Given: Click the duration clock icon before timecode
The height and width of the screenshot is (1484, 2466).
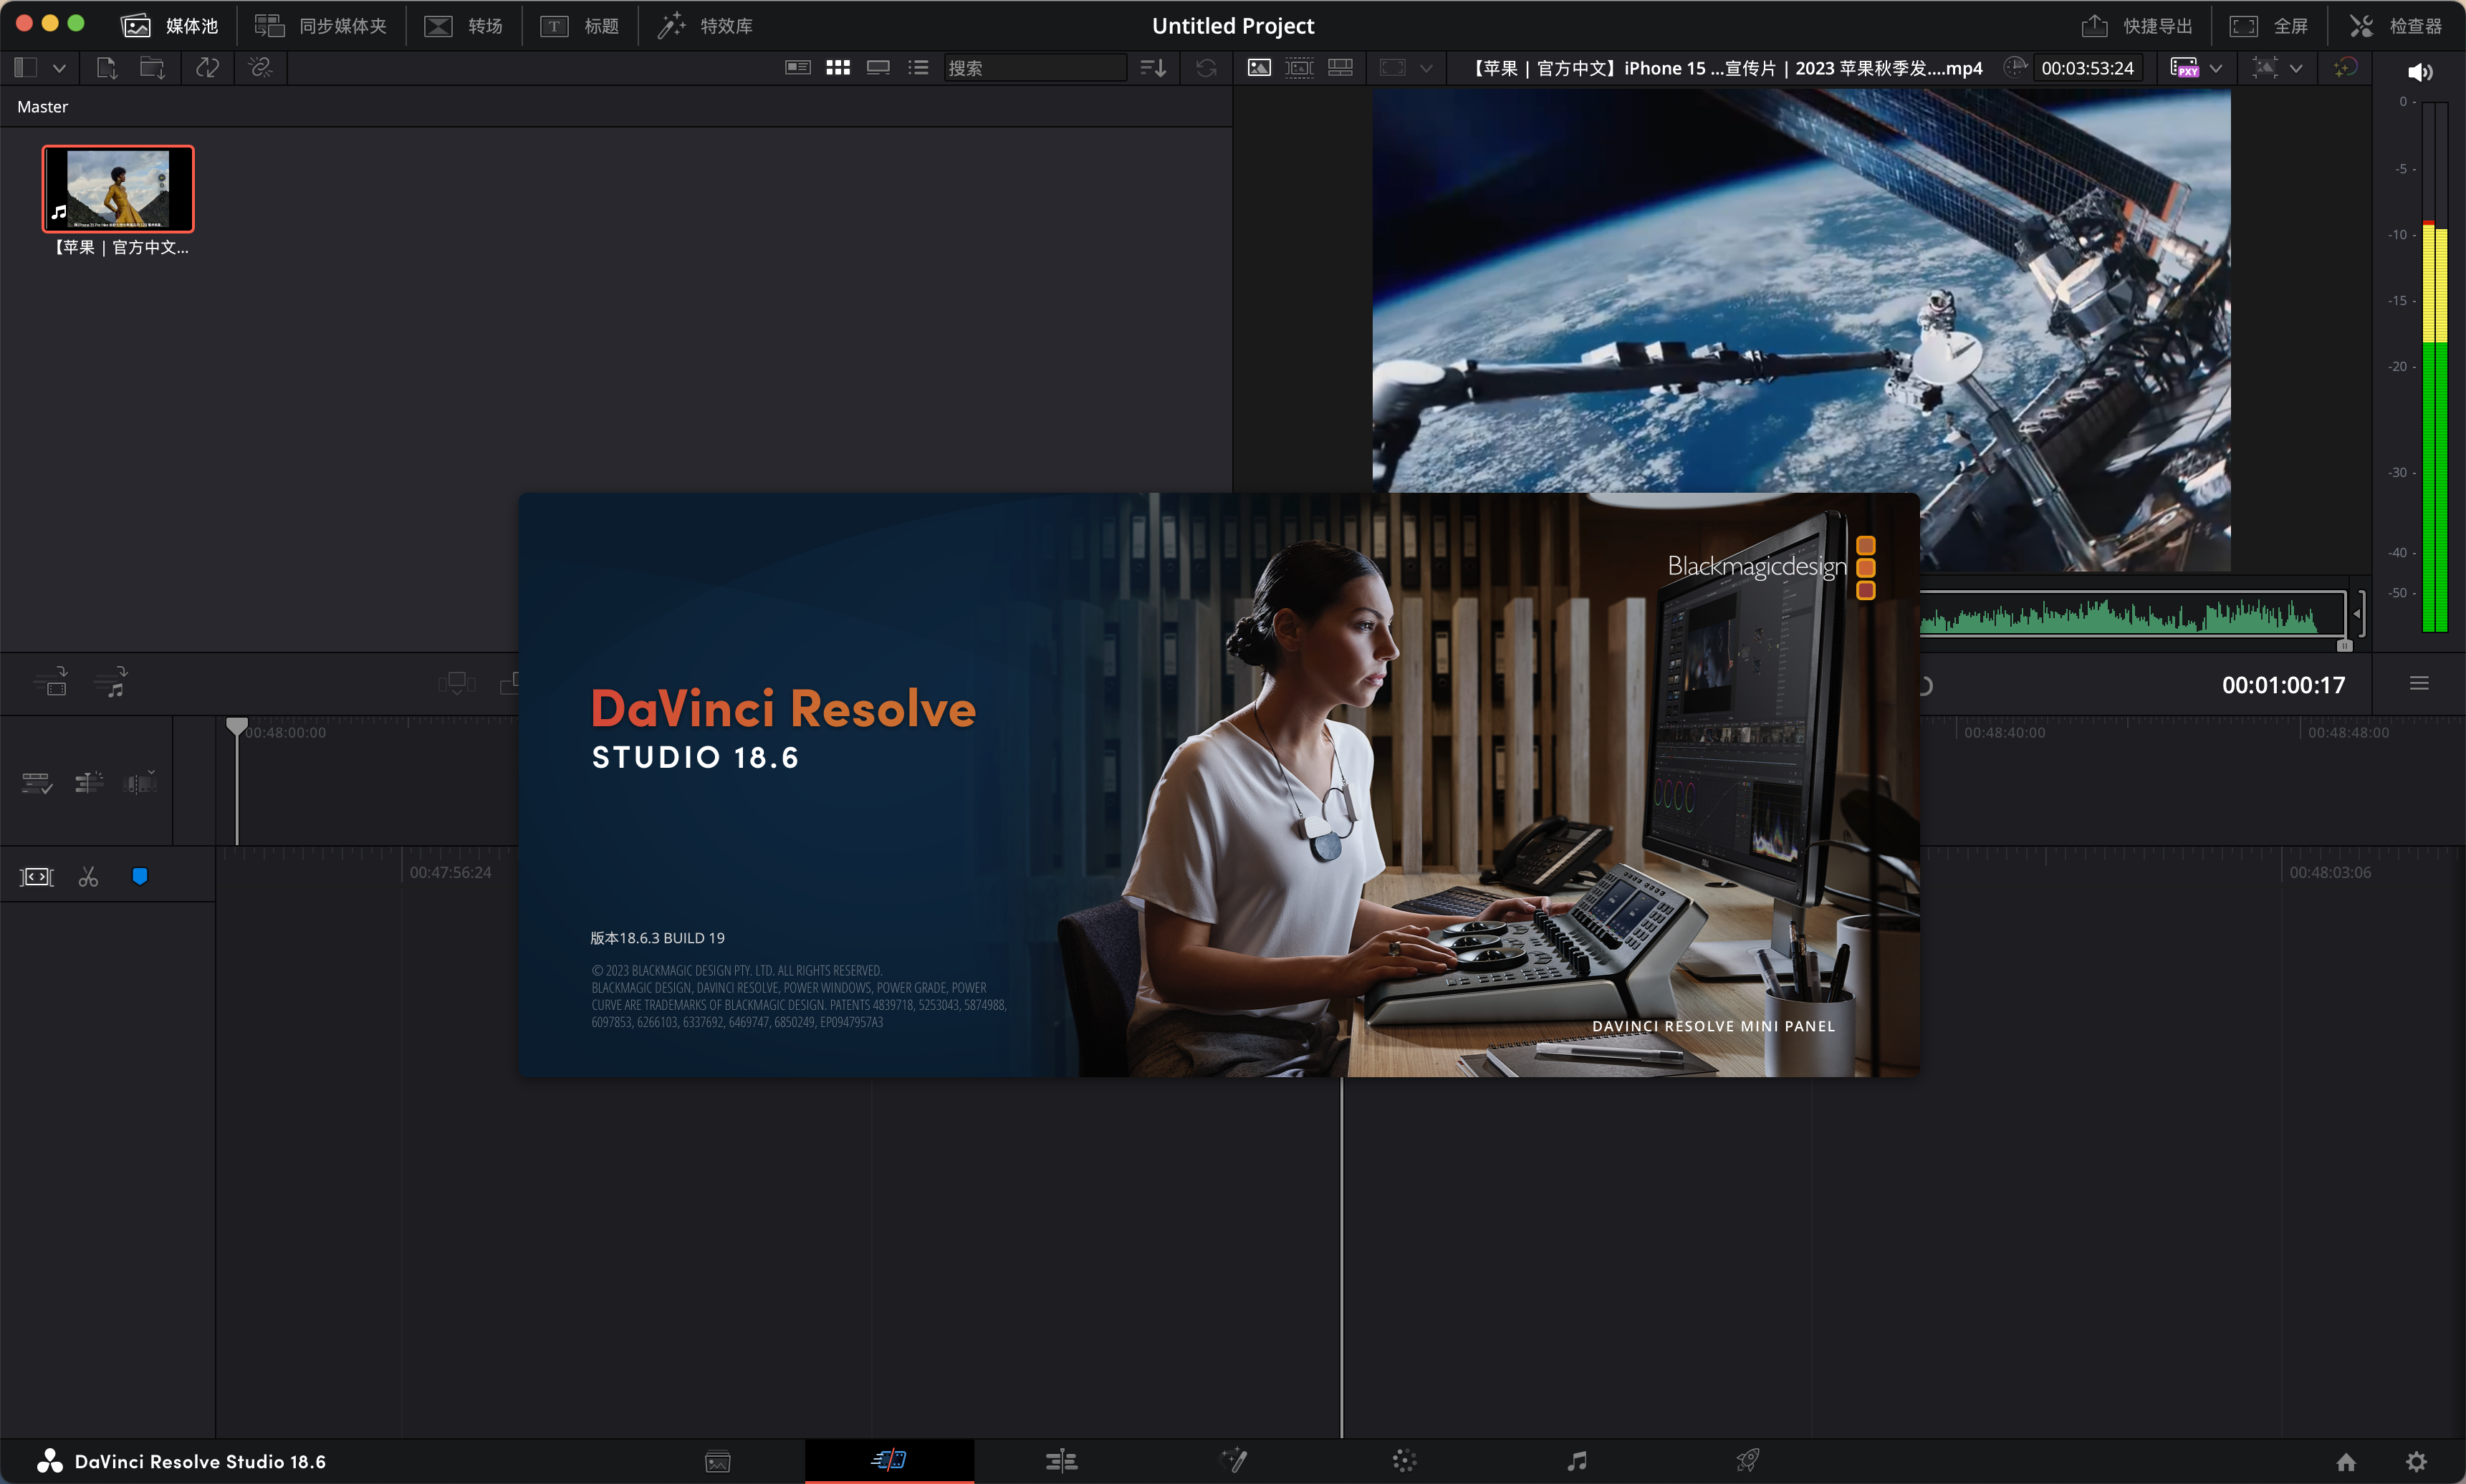Looking at the screenshot, I should (2015, 67).
